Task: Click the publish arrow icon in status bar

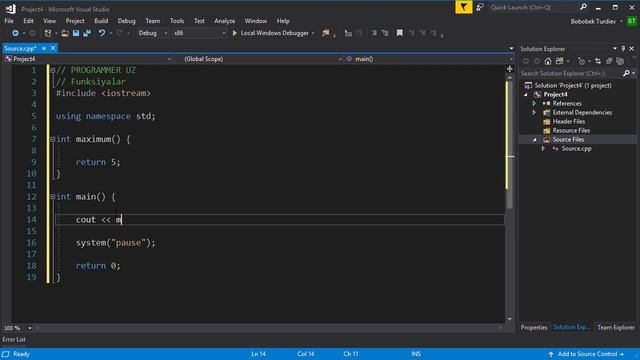Action: 551,354
